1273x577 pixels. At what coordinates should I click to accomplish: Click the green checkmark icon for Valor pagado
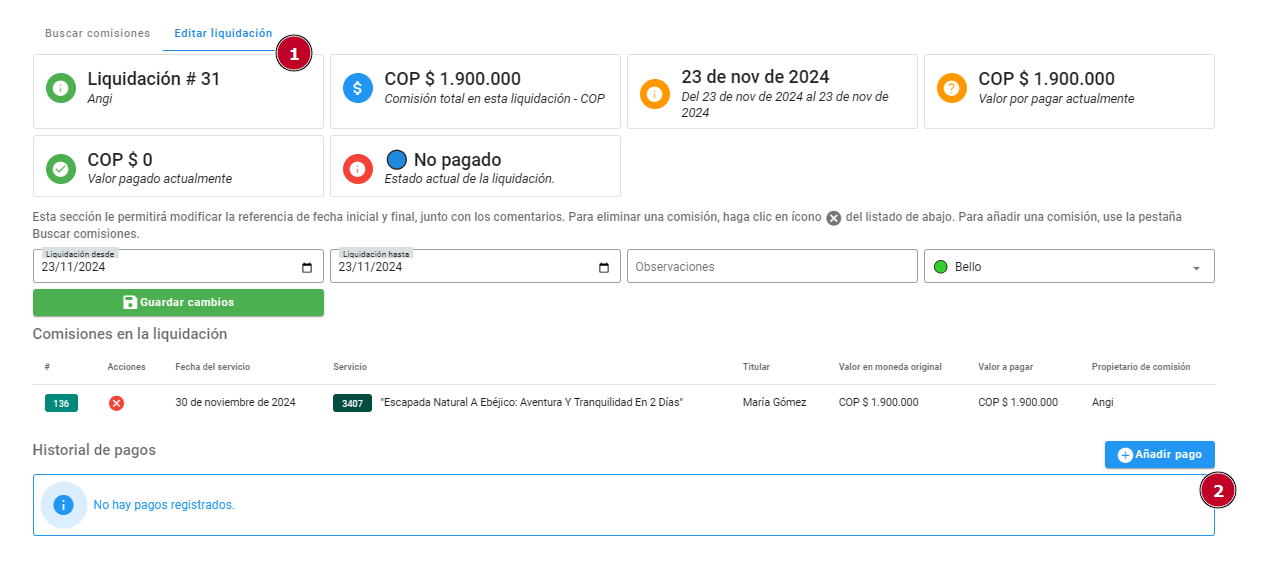click(x=61, y=169)
